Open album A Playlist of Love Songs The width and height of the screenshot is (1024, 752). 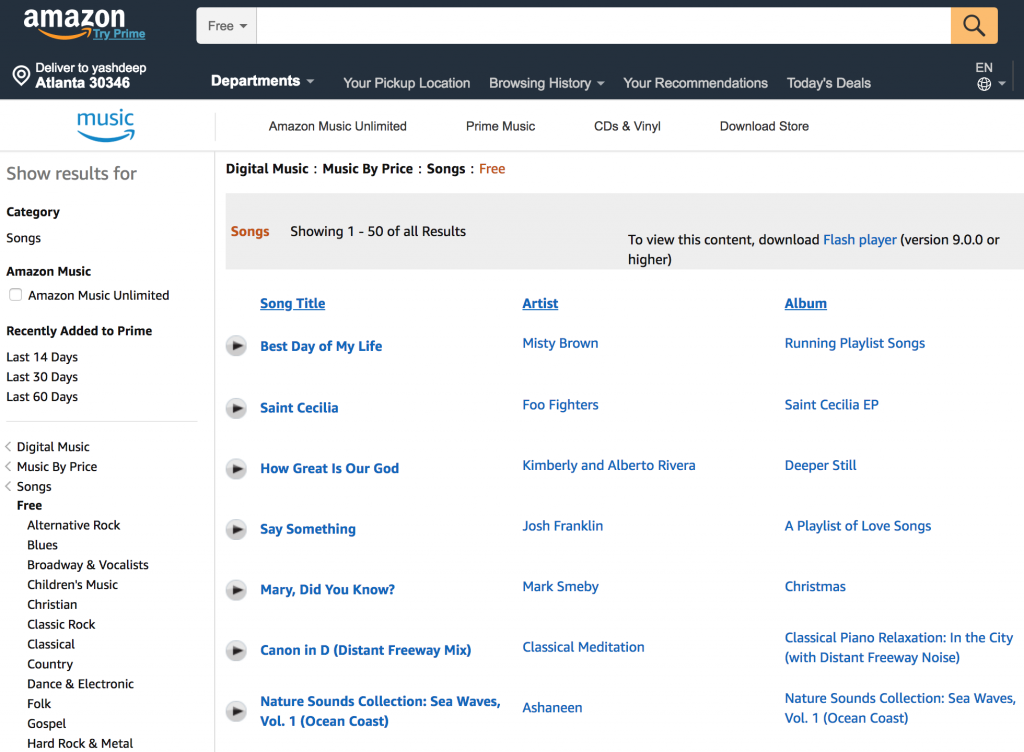[x=857, y=526]
